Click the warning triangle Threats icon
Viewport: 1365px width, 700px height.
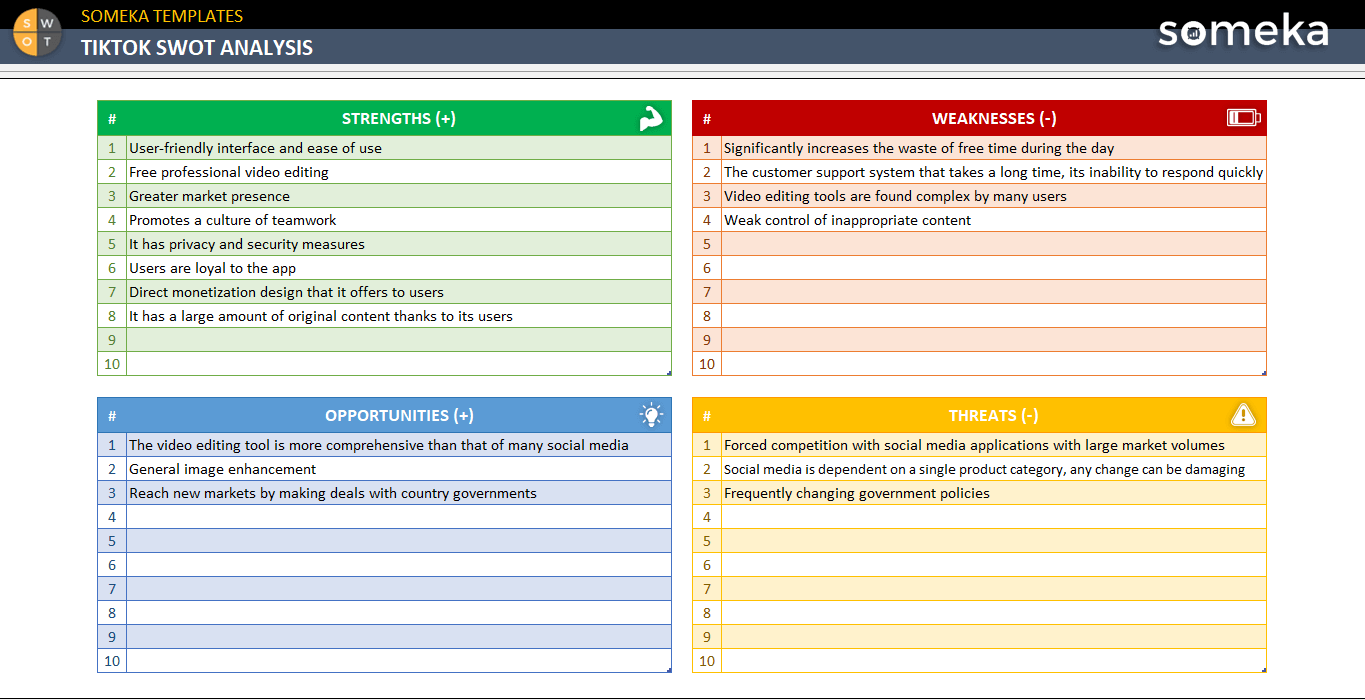pyautogui.click(x=1243, y=414)
